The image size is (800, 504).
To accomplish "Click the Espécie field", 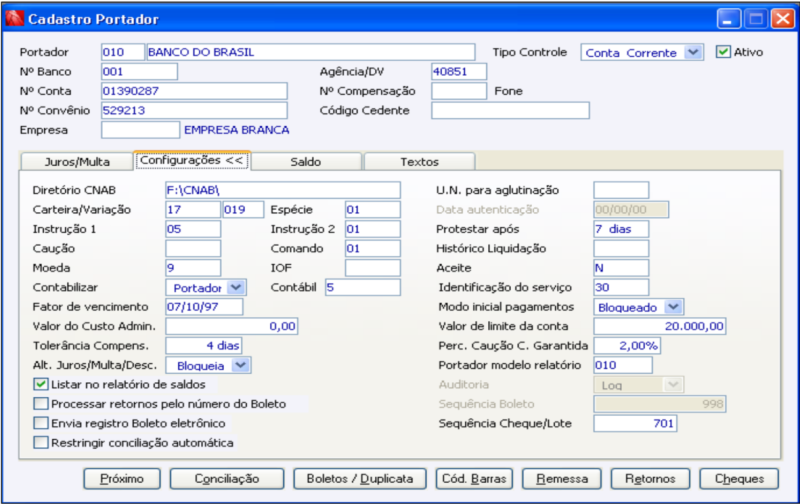I will pos(372,209).
